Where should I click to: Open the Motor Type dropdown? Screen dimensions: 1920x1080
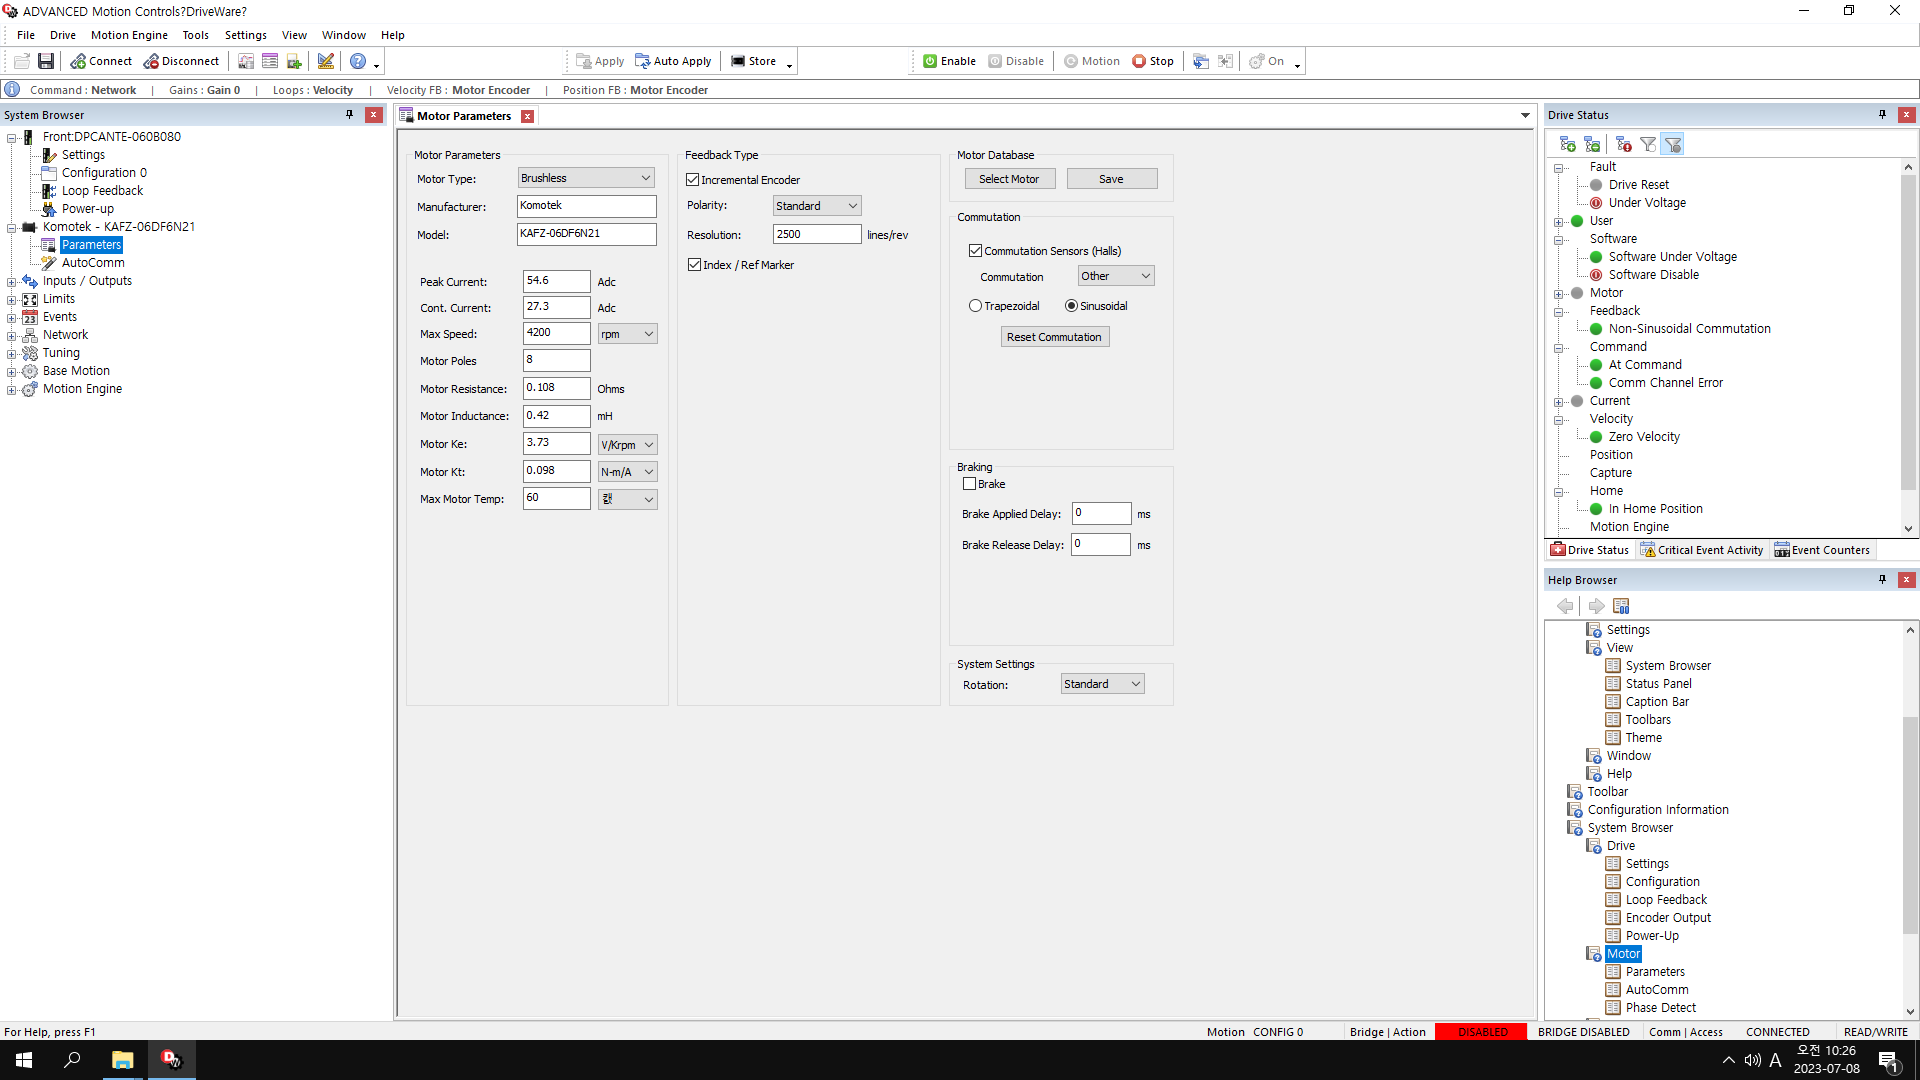pos(586,178)
